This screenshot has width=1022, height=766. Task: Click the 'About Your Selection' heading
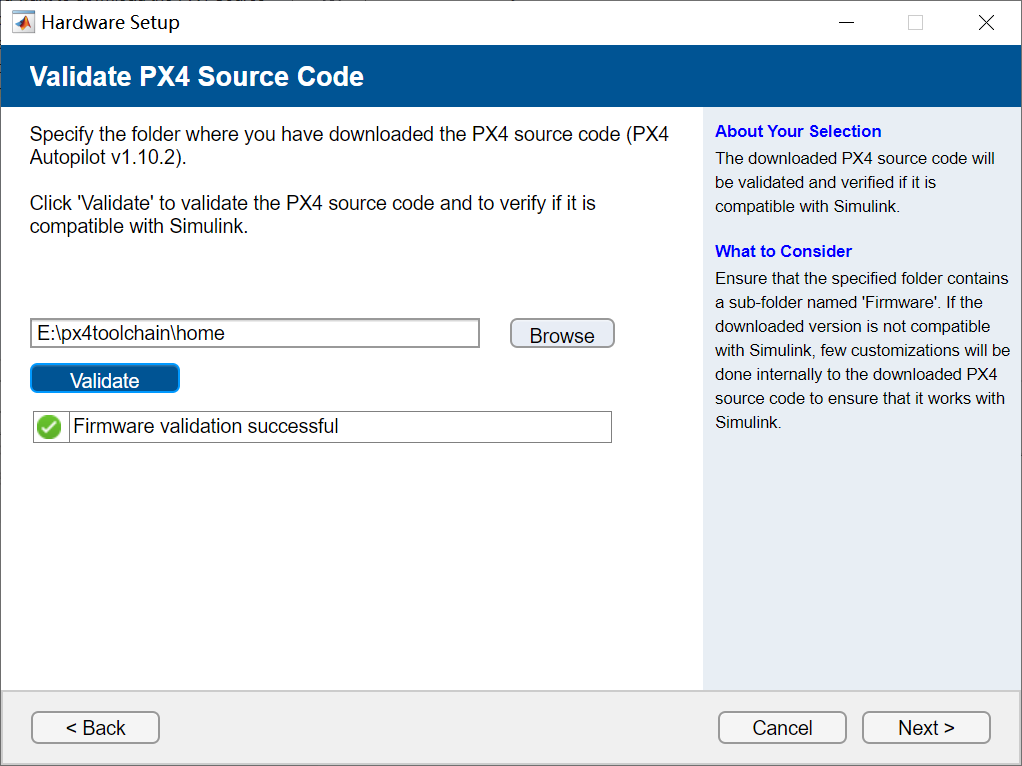798,131
